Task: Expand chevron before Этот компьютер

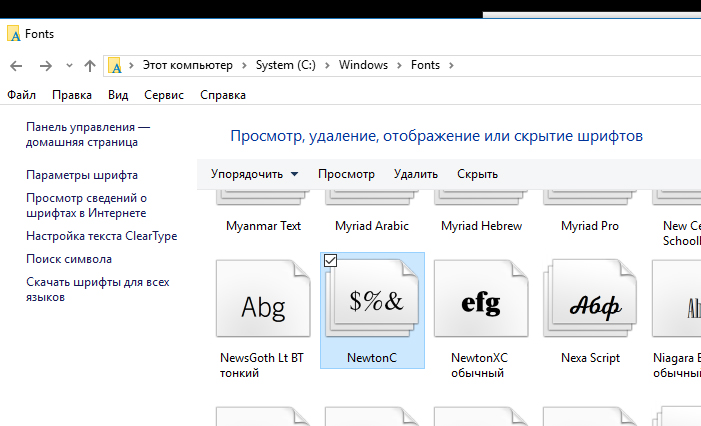Action: coord(131,65)
